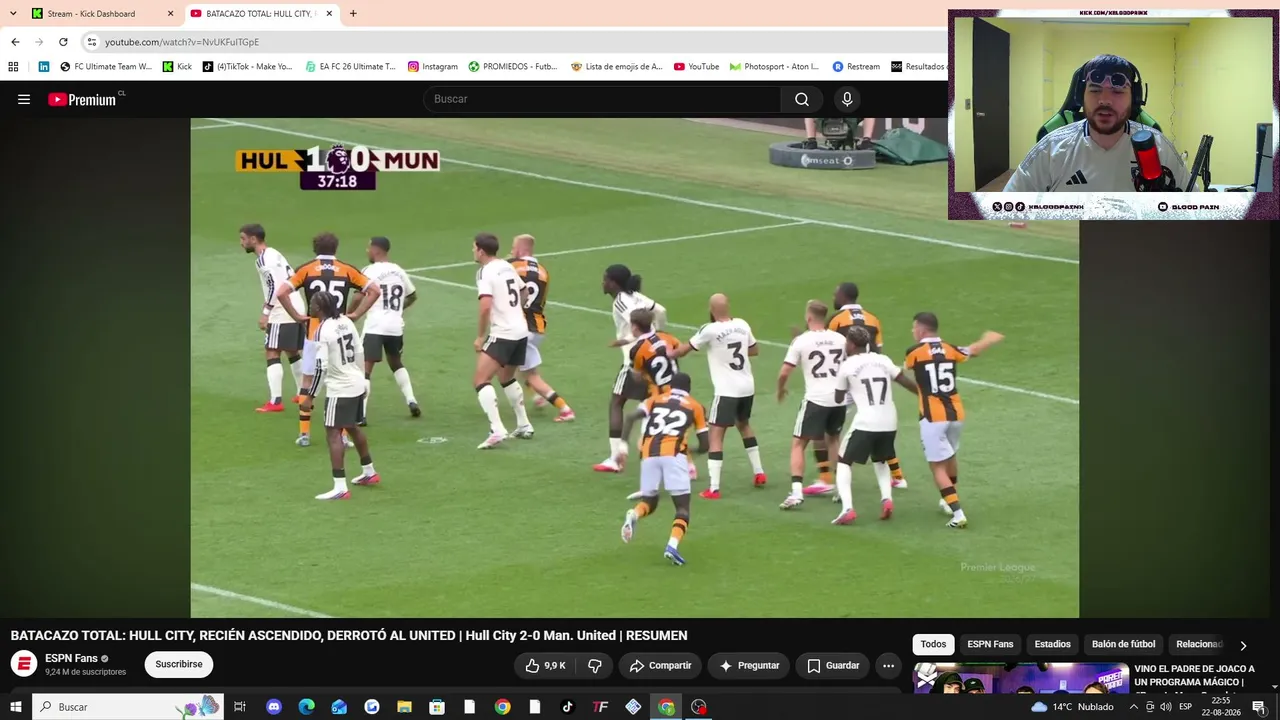Open the Lista de emojis bookmark

(617, 67)
